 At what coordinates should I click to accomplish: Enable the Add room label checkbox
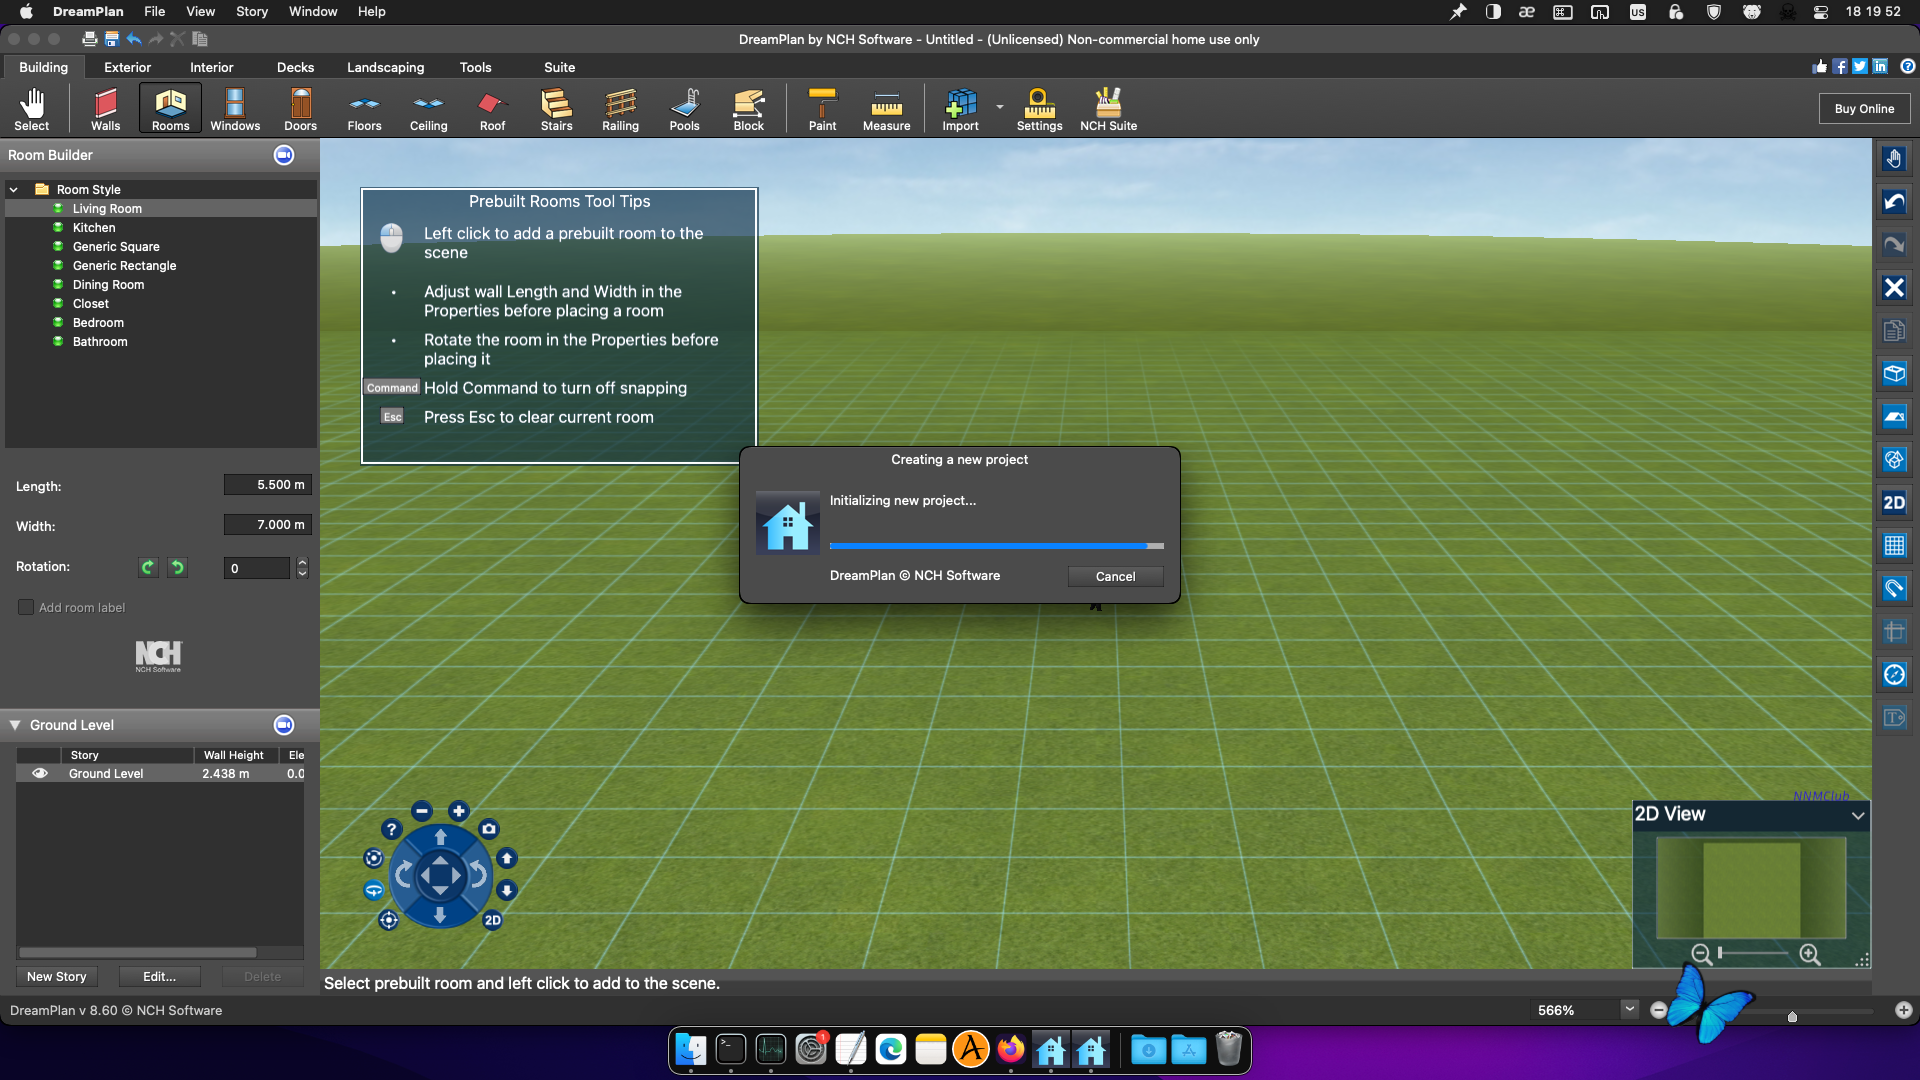coord(26,607)
